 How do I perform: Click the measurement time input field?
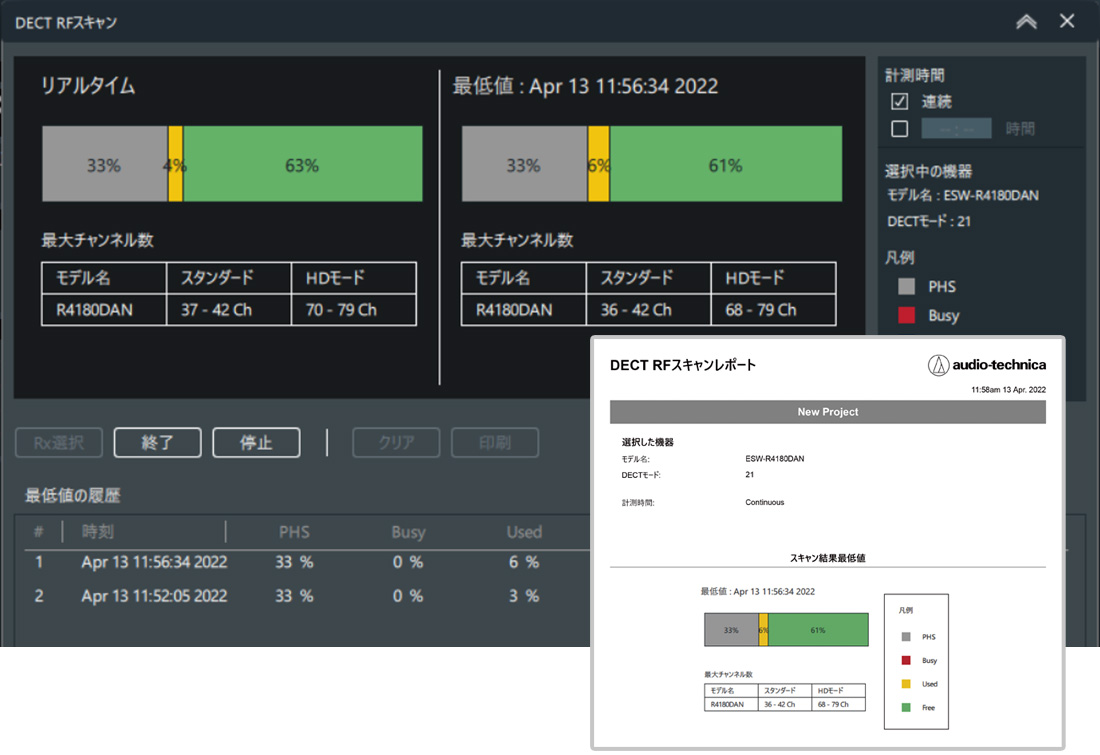click(956, 128)
